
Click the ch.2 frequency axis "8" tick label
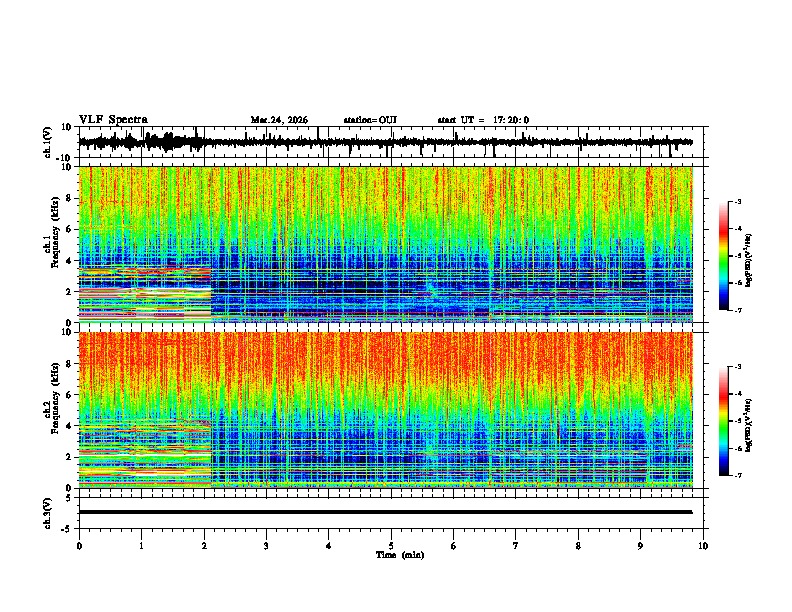pos(70,364)
